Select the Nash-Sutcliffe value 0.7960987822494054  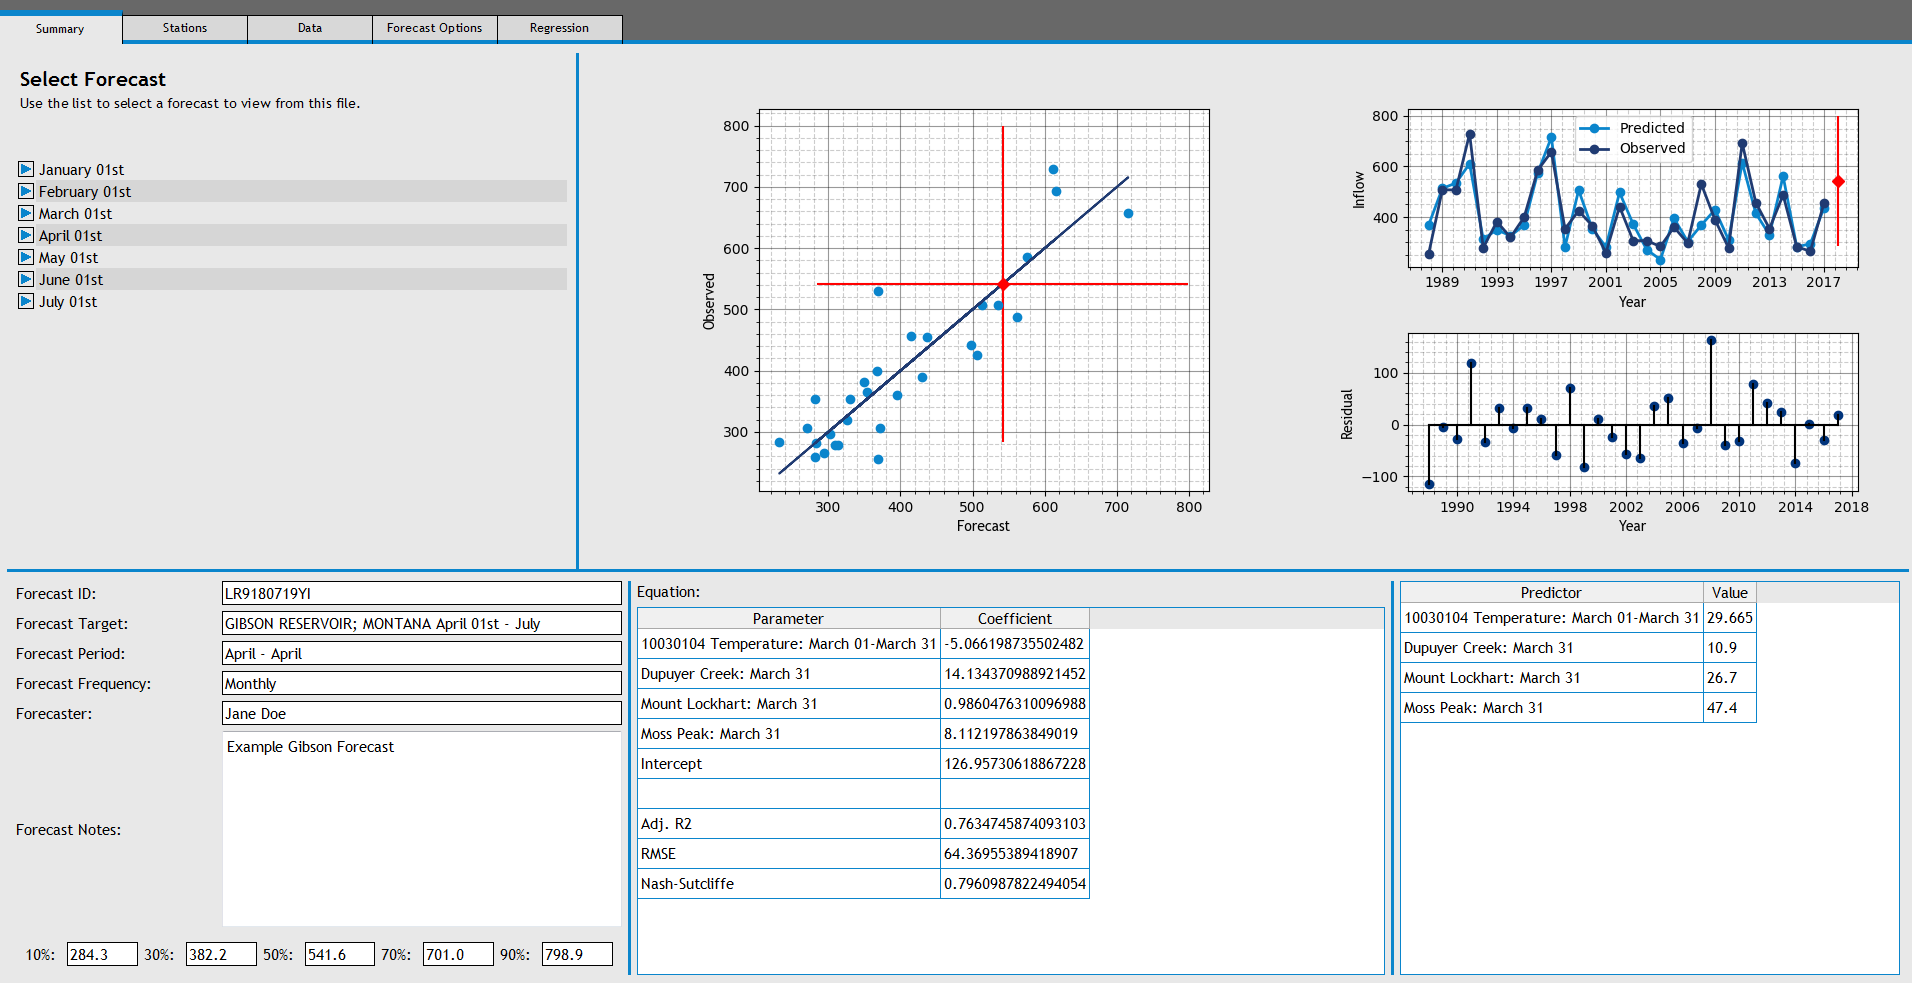(1015, 884)
